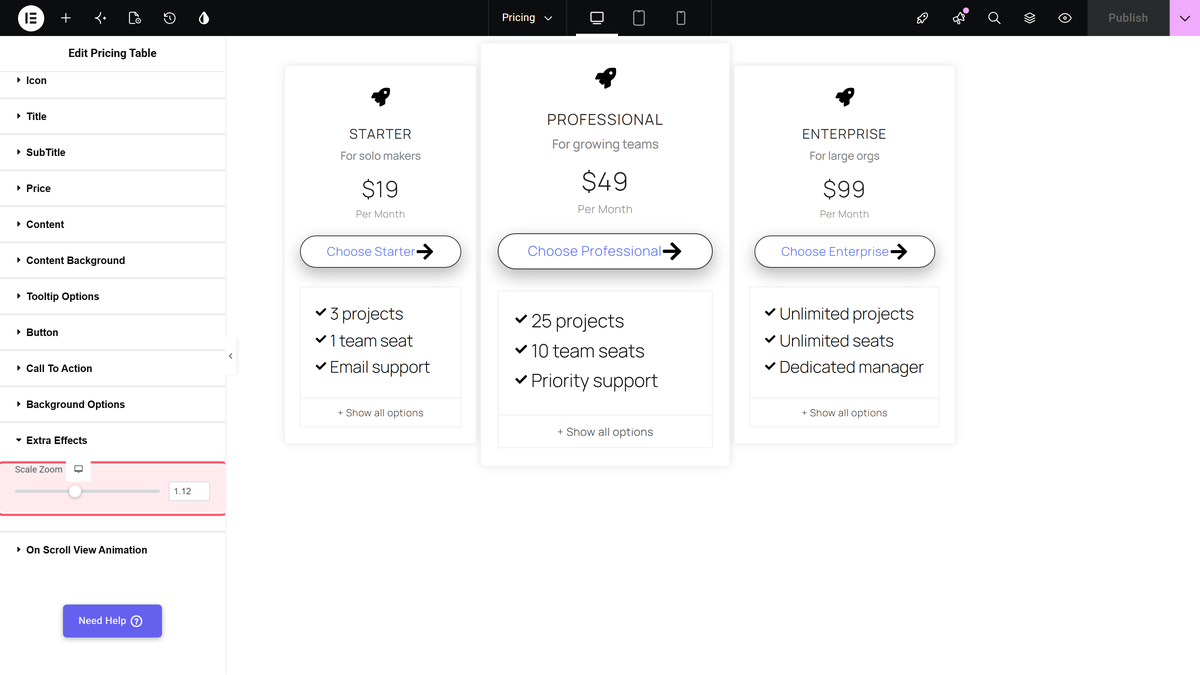Open the Pricing page dropdown
The width and height of the screenshot is (1200, 675).
(527, 18)
